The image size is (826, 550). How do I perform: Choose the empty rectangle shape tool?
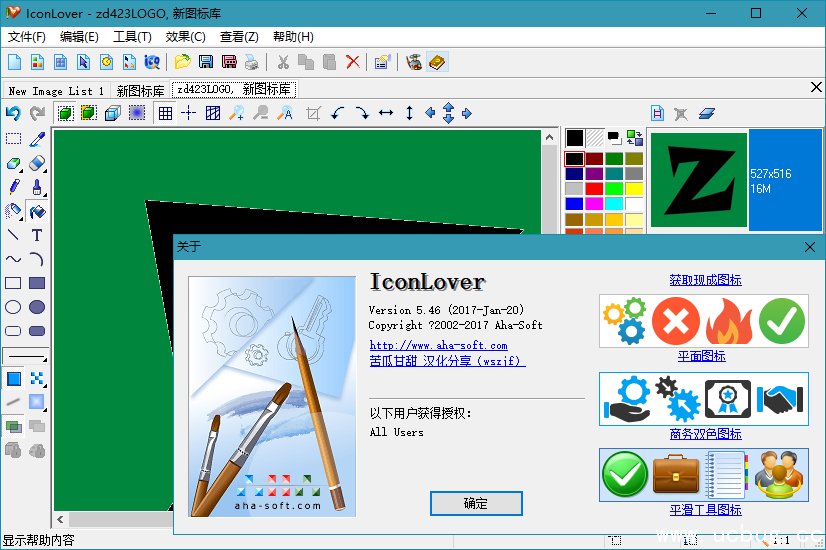[x=13, y=283]
